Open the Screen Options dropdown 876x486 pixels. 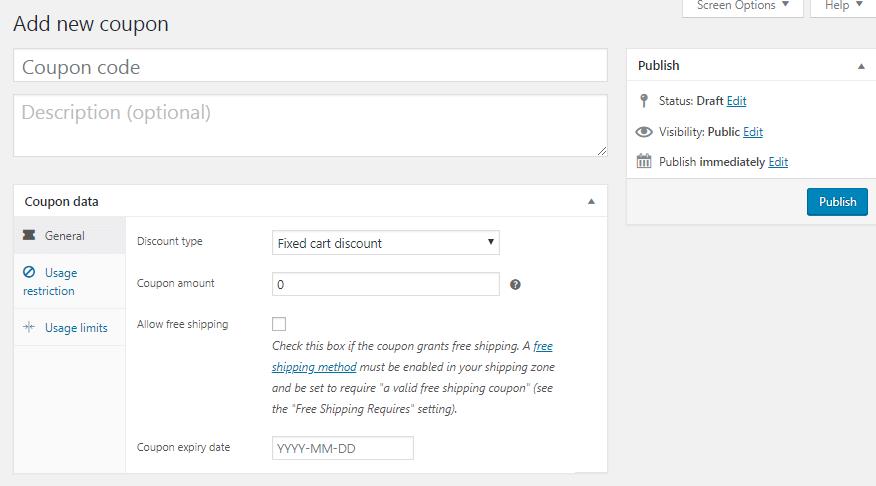click(x=742, y=7)
